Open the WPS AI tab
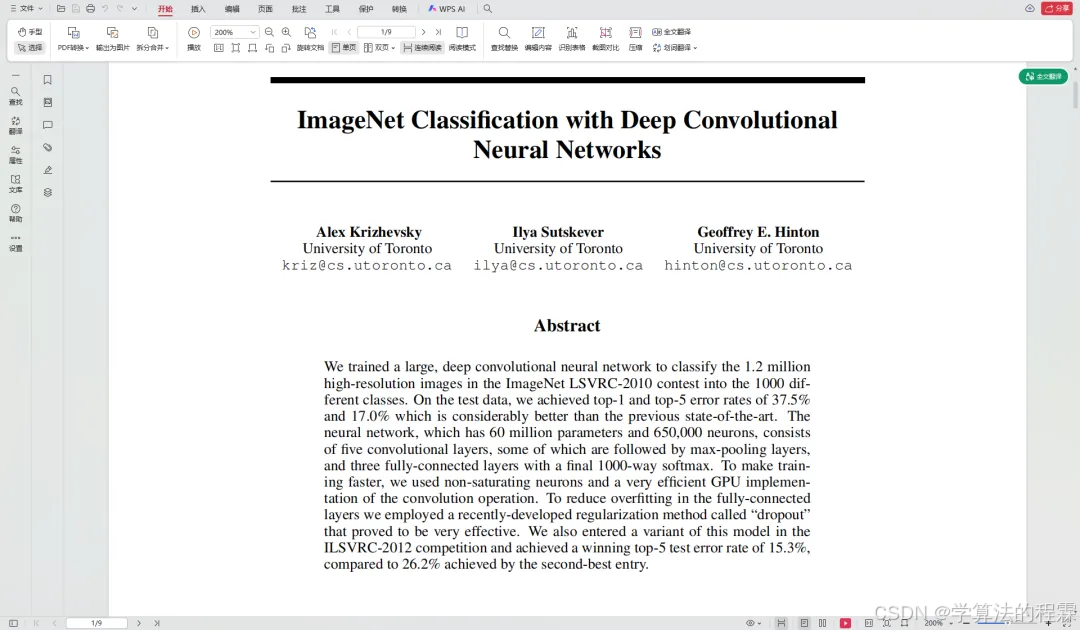 (447, 9)
